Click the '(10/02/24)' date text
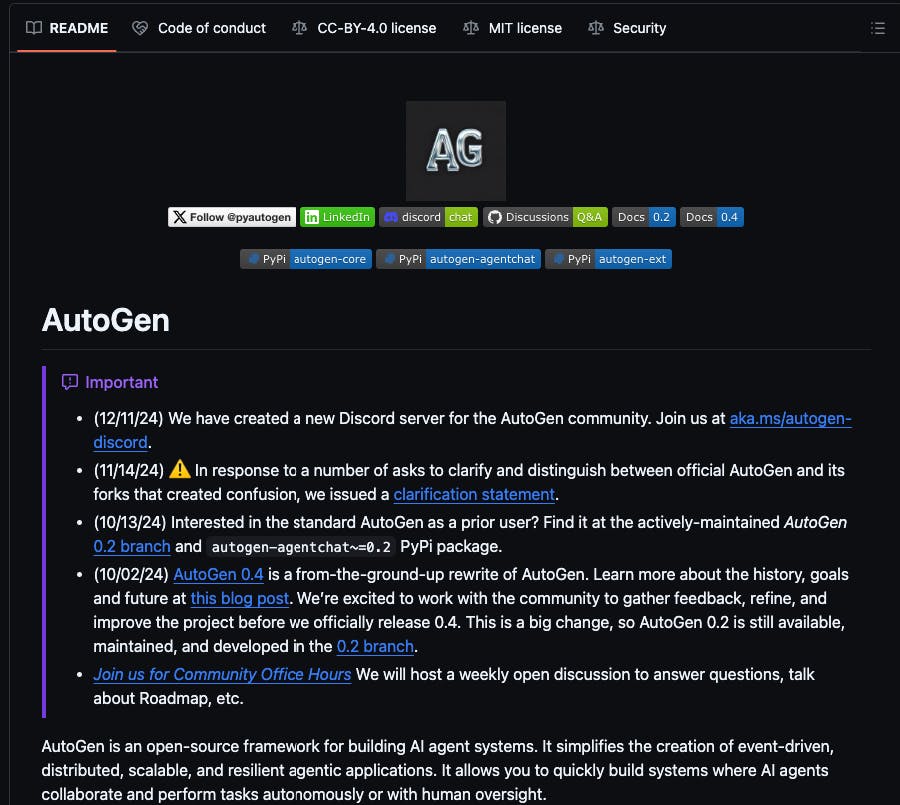The height and width of the screenshot is (805, 900). coord(131,575)
